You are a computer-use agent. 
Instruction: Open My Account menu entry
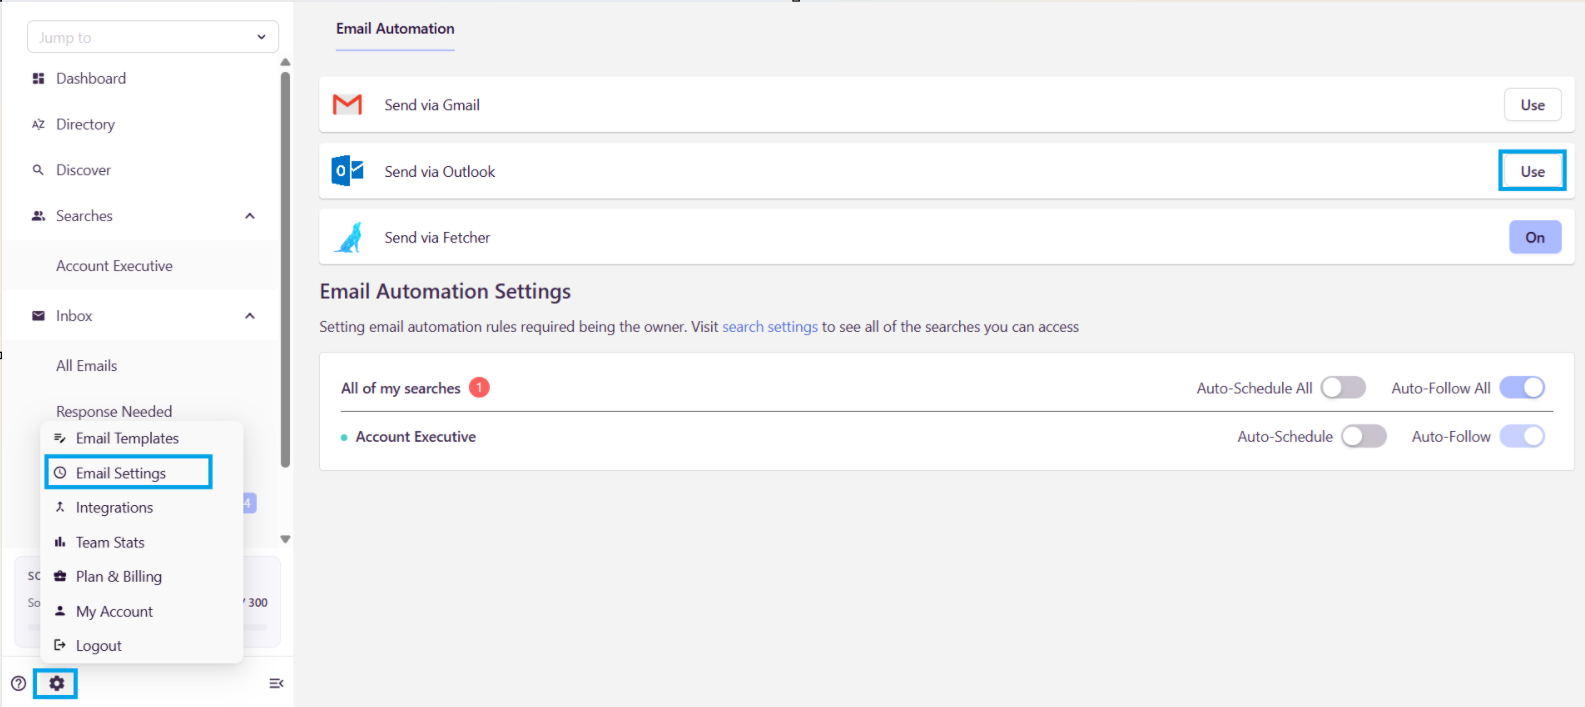coord(114,611)
